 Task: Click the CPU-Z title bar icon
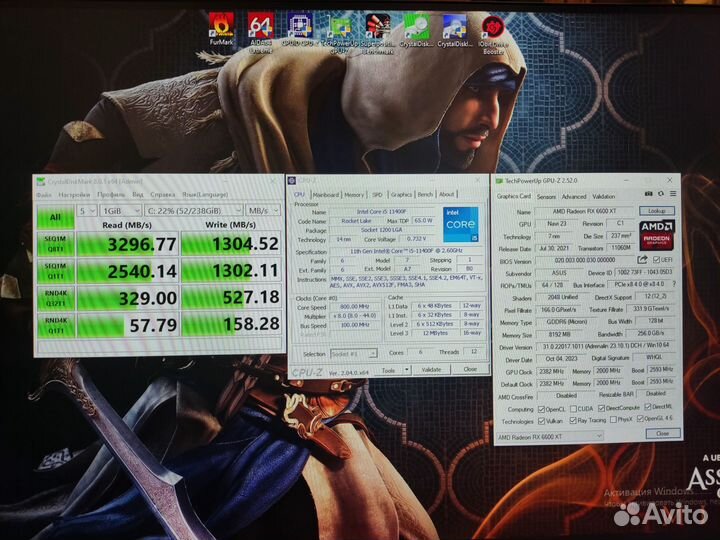pos(292,180)
